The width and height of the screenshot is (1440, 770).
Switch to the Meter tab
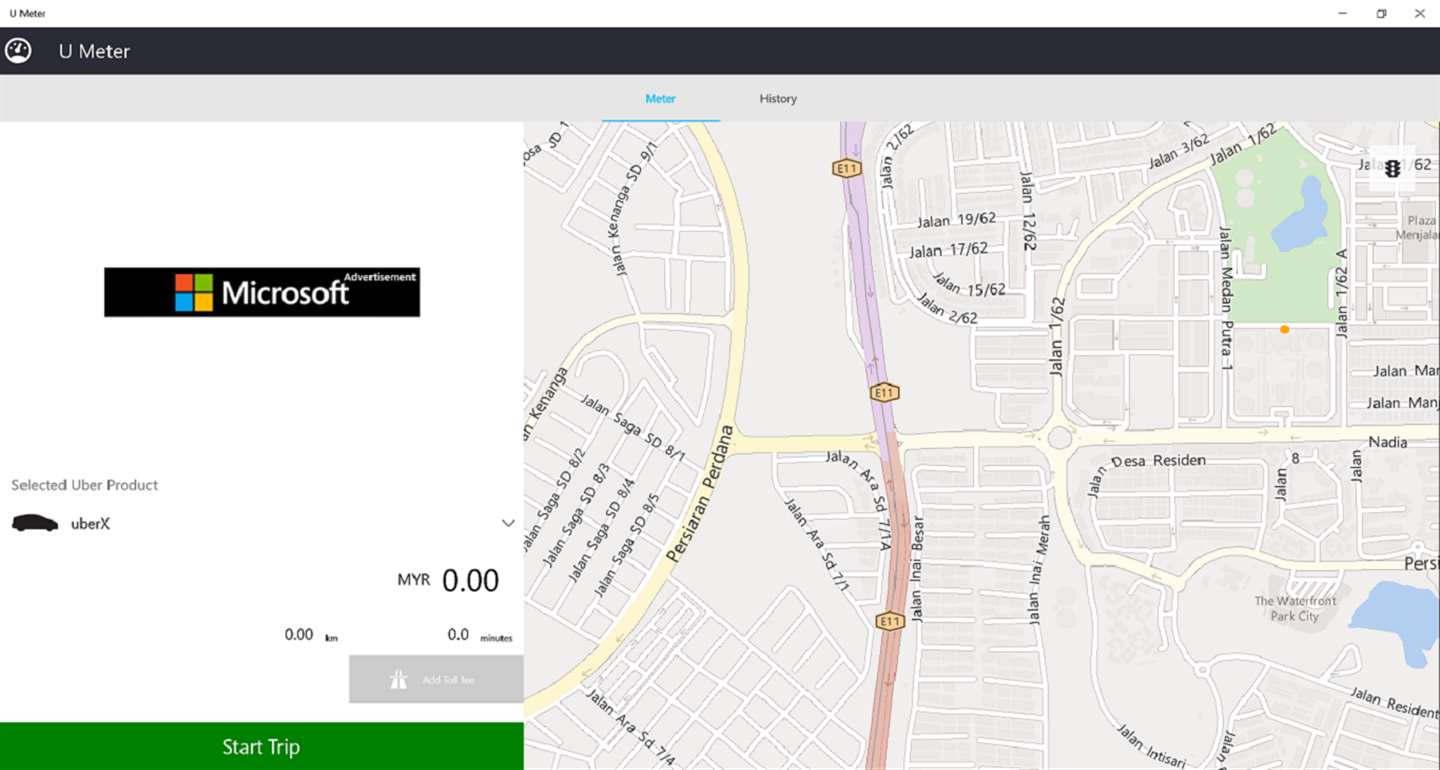click(x=660, y=98)
